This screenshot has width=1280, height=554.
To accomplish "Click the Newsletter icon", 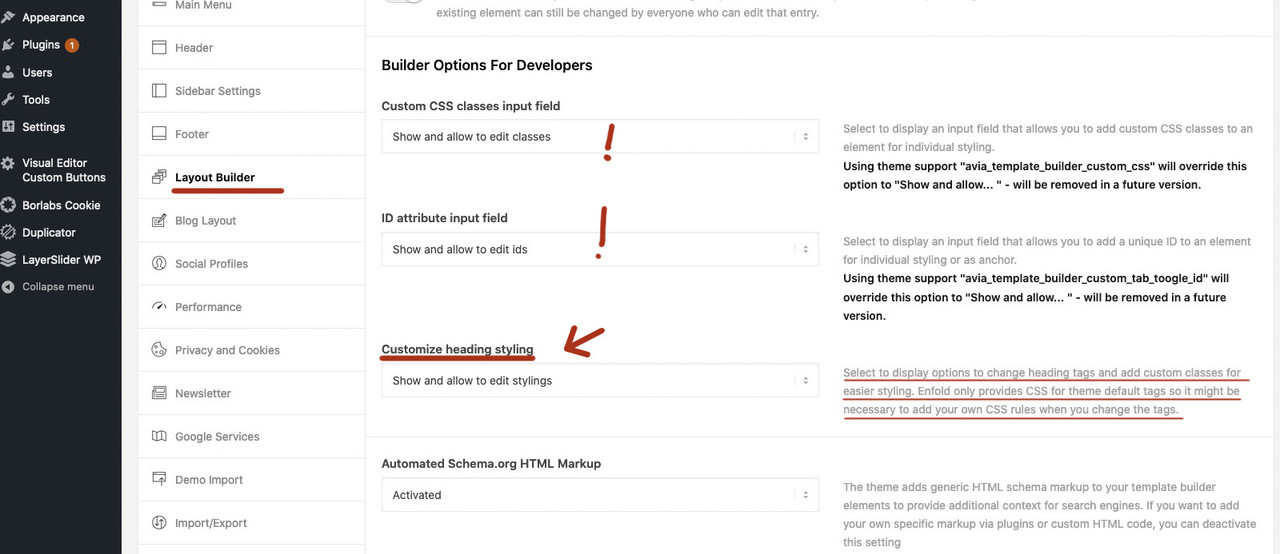I will [159, 393].
